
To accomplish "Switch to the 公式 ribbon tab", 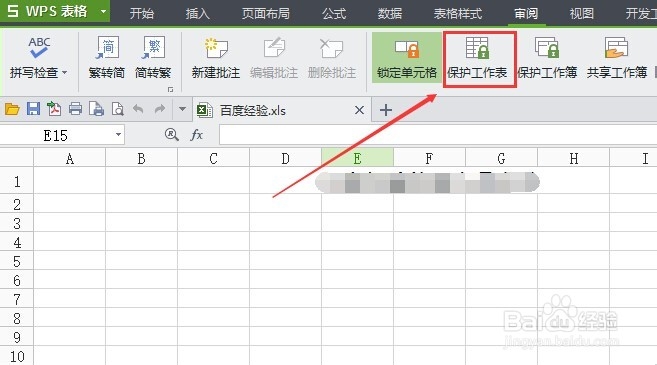I will click(x=334, y=13).
